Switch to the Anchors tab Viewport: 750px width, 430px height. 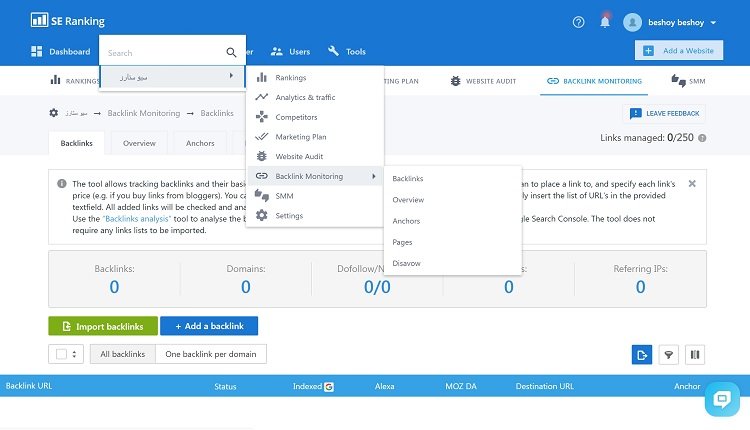coord(200,143)
